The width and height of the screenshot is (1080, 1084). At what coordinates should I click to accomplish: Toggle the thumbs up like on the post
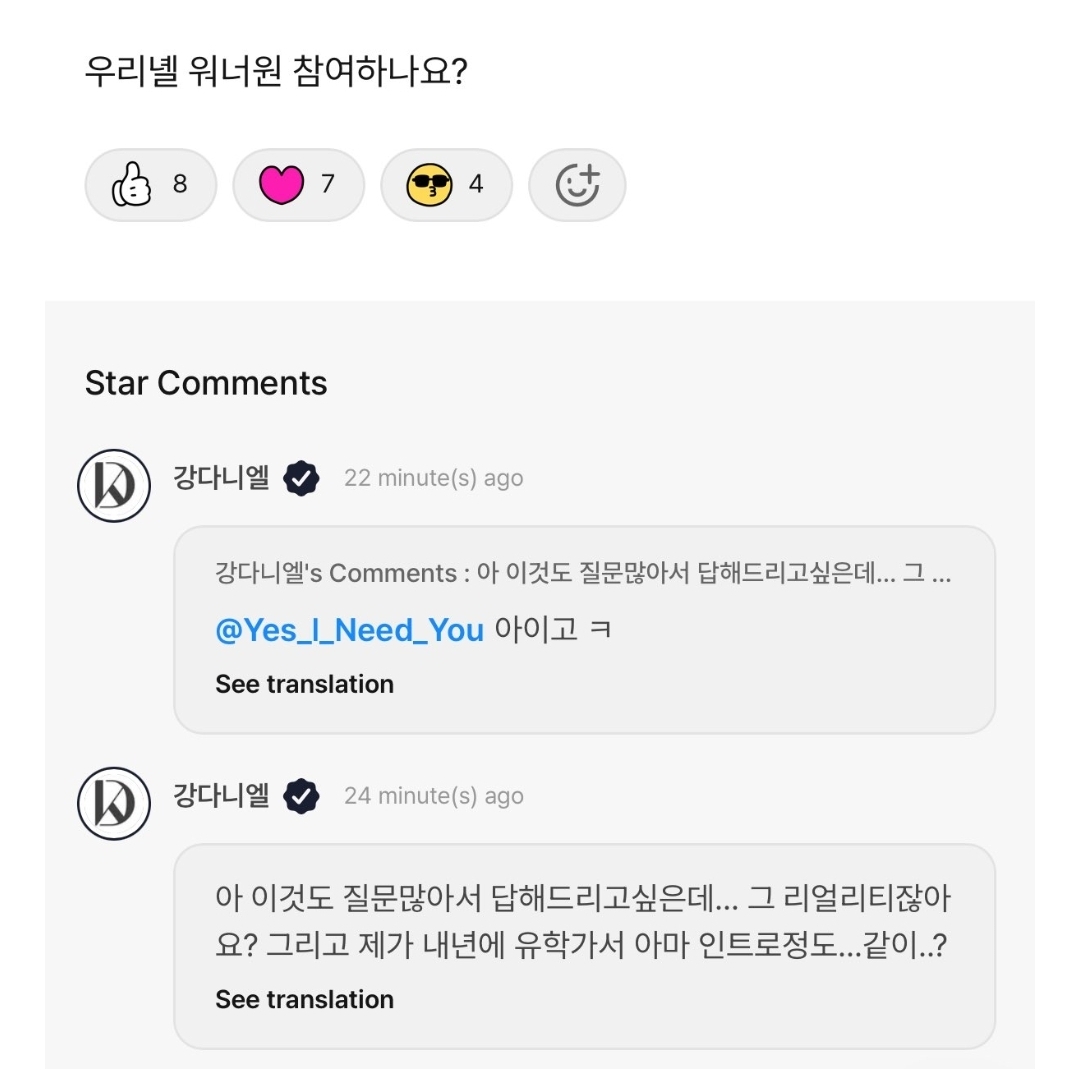150,184
